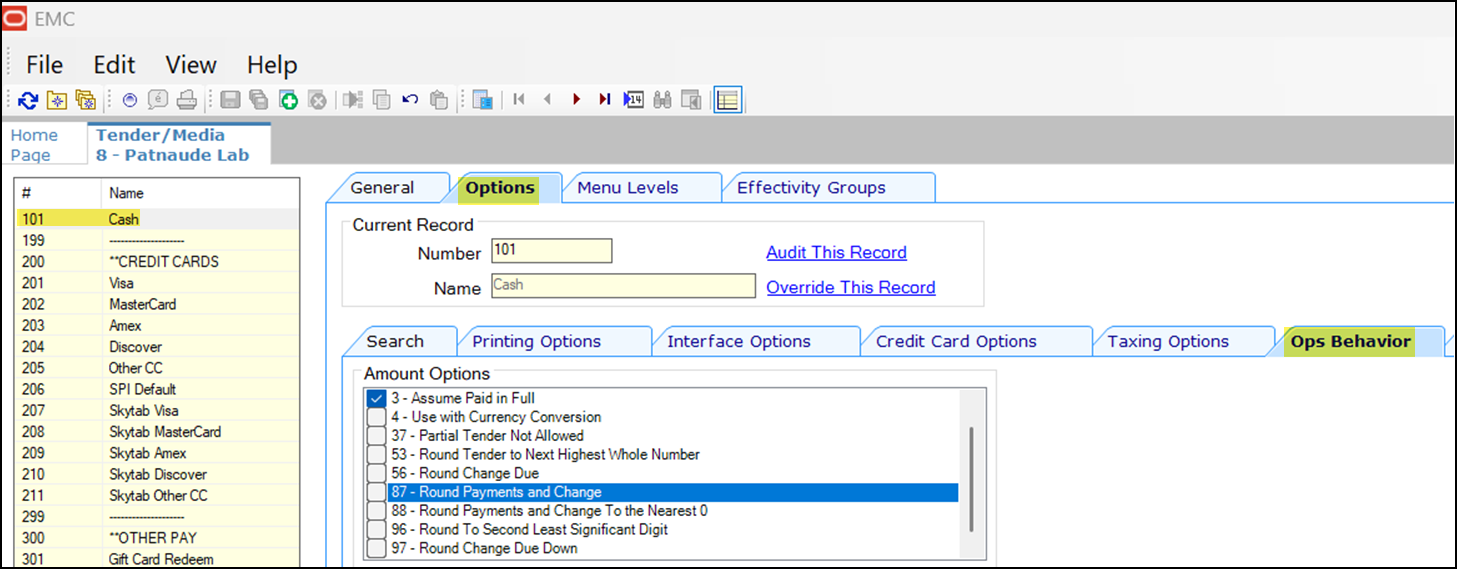This screenshot has height=569, width=1457.
Task: Click the green plus Insert Record icon
Action: tap(288, 100)
